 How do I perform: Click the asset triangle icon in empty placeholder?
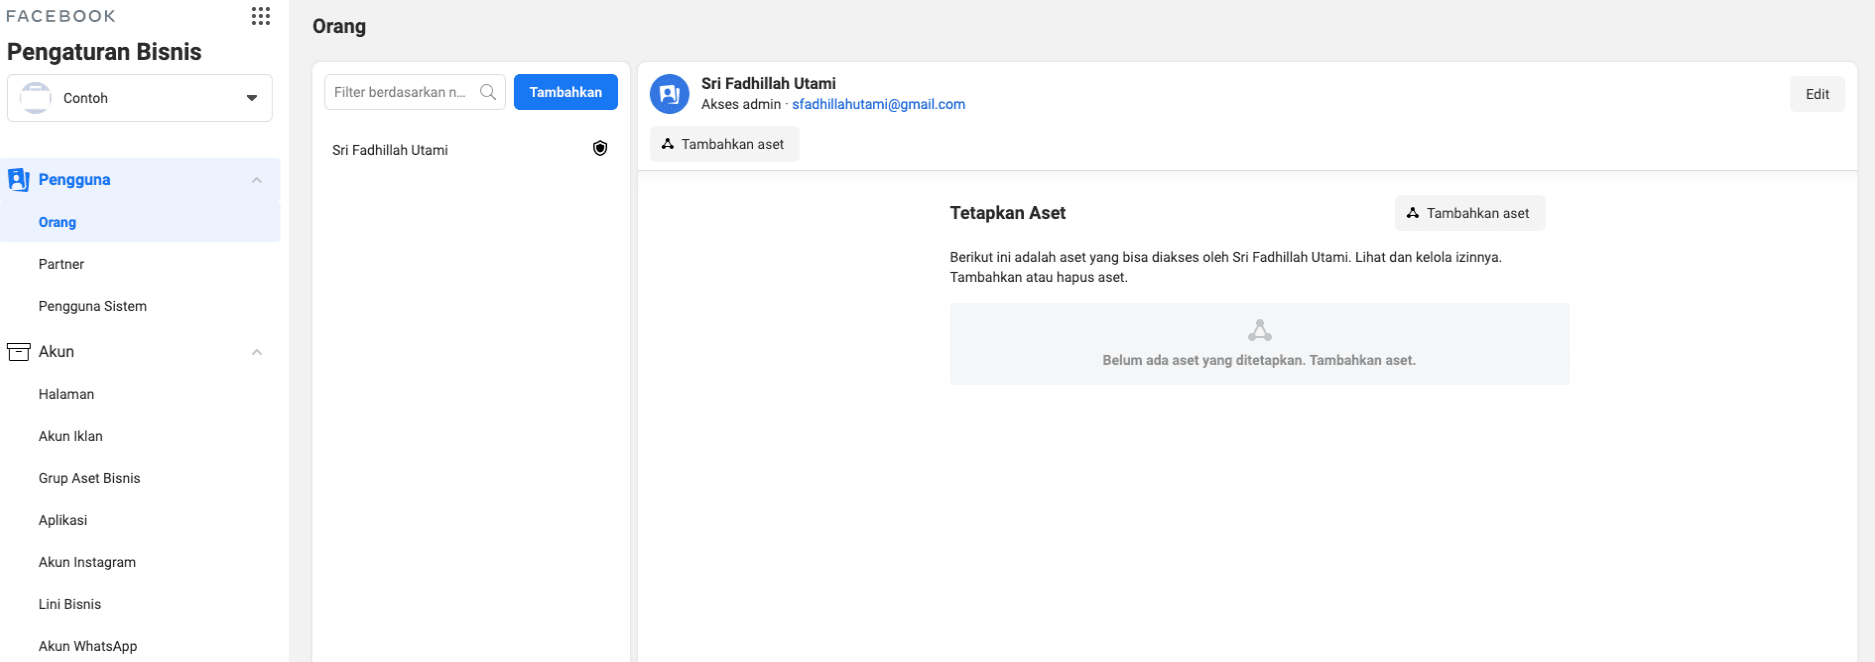1259,331
